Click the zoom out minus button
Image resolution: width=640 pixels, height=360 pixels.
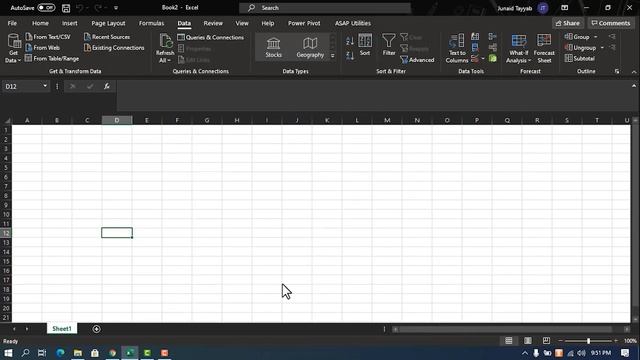tap(560, 341)
